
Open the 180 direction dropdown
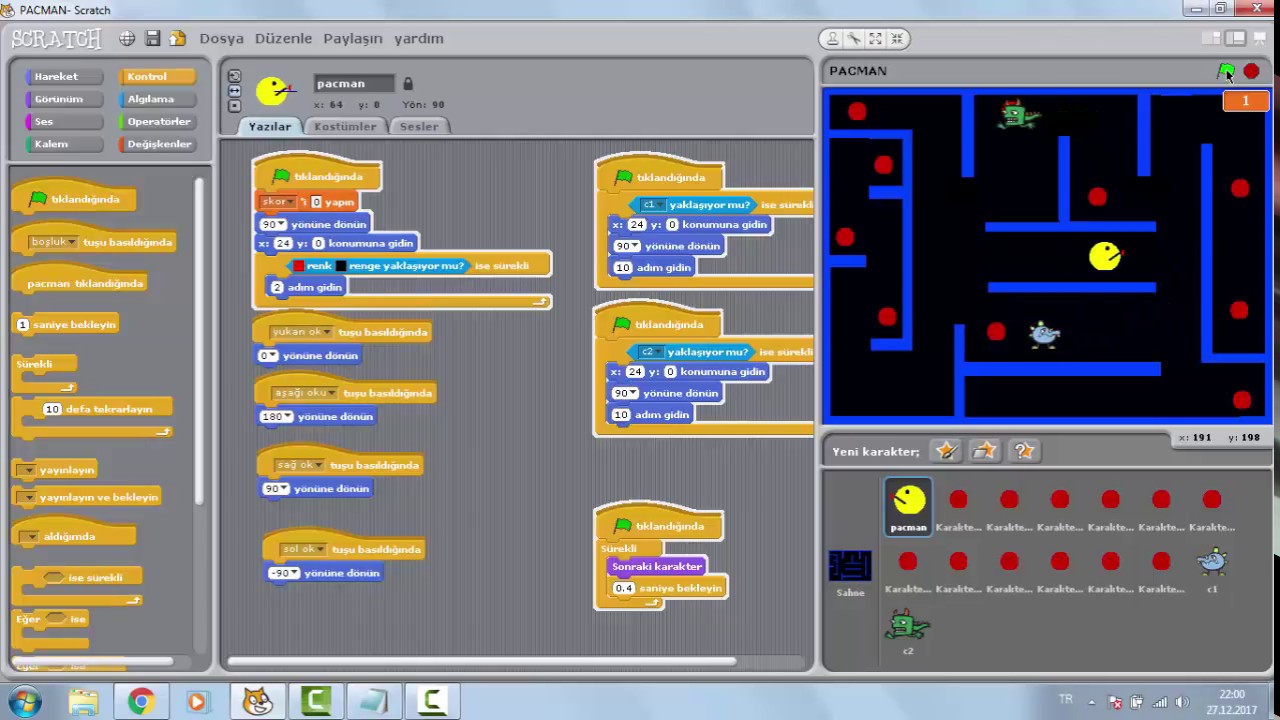pyautogui.click(x=276, y=417)
